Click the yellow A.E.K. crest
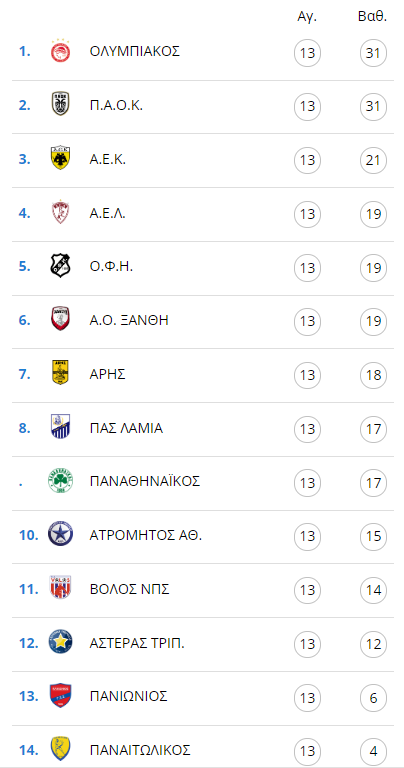 click(x=61, y=159)
